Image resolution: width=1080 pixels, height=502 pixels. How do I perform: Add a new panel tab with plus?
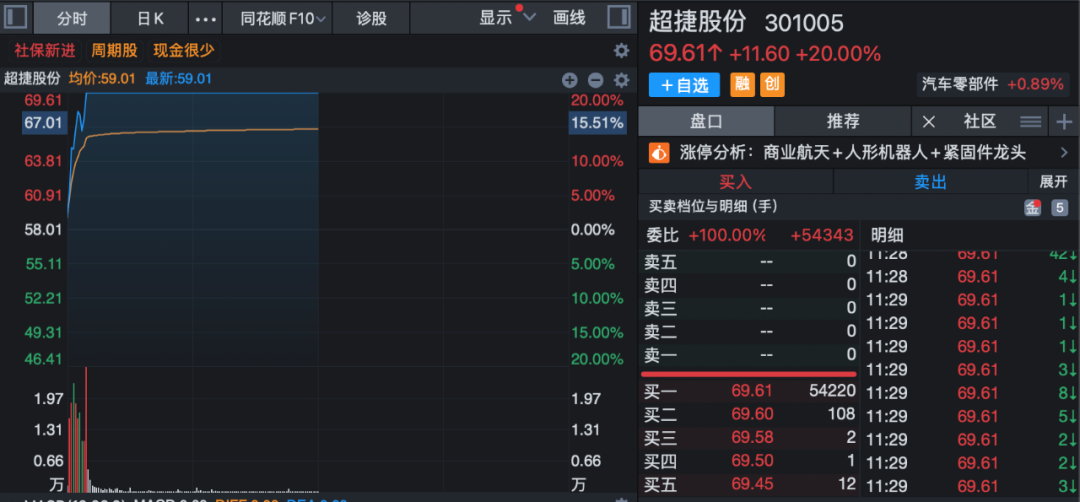pyautogui.click(x=1063, y=121)
